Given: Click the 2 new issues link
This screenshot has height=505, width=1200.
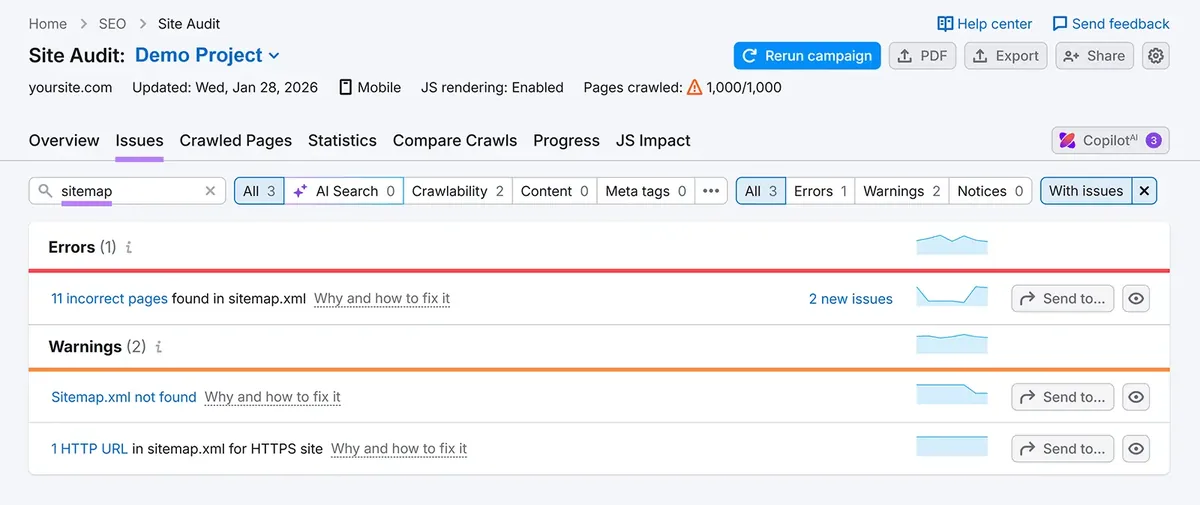Looking at the screenshot, I should [x=851, y=298].
